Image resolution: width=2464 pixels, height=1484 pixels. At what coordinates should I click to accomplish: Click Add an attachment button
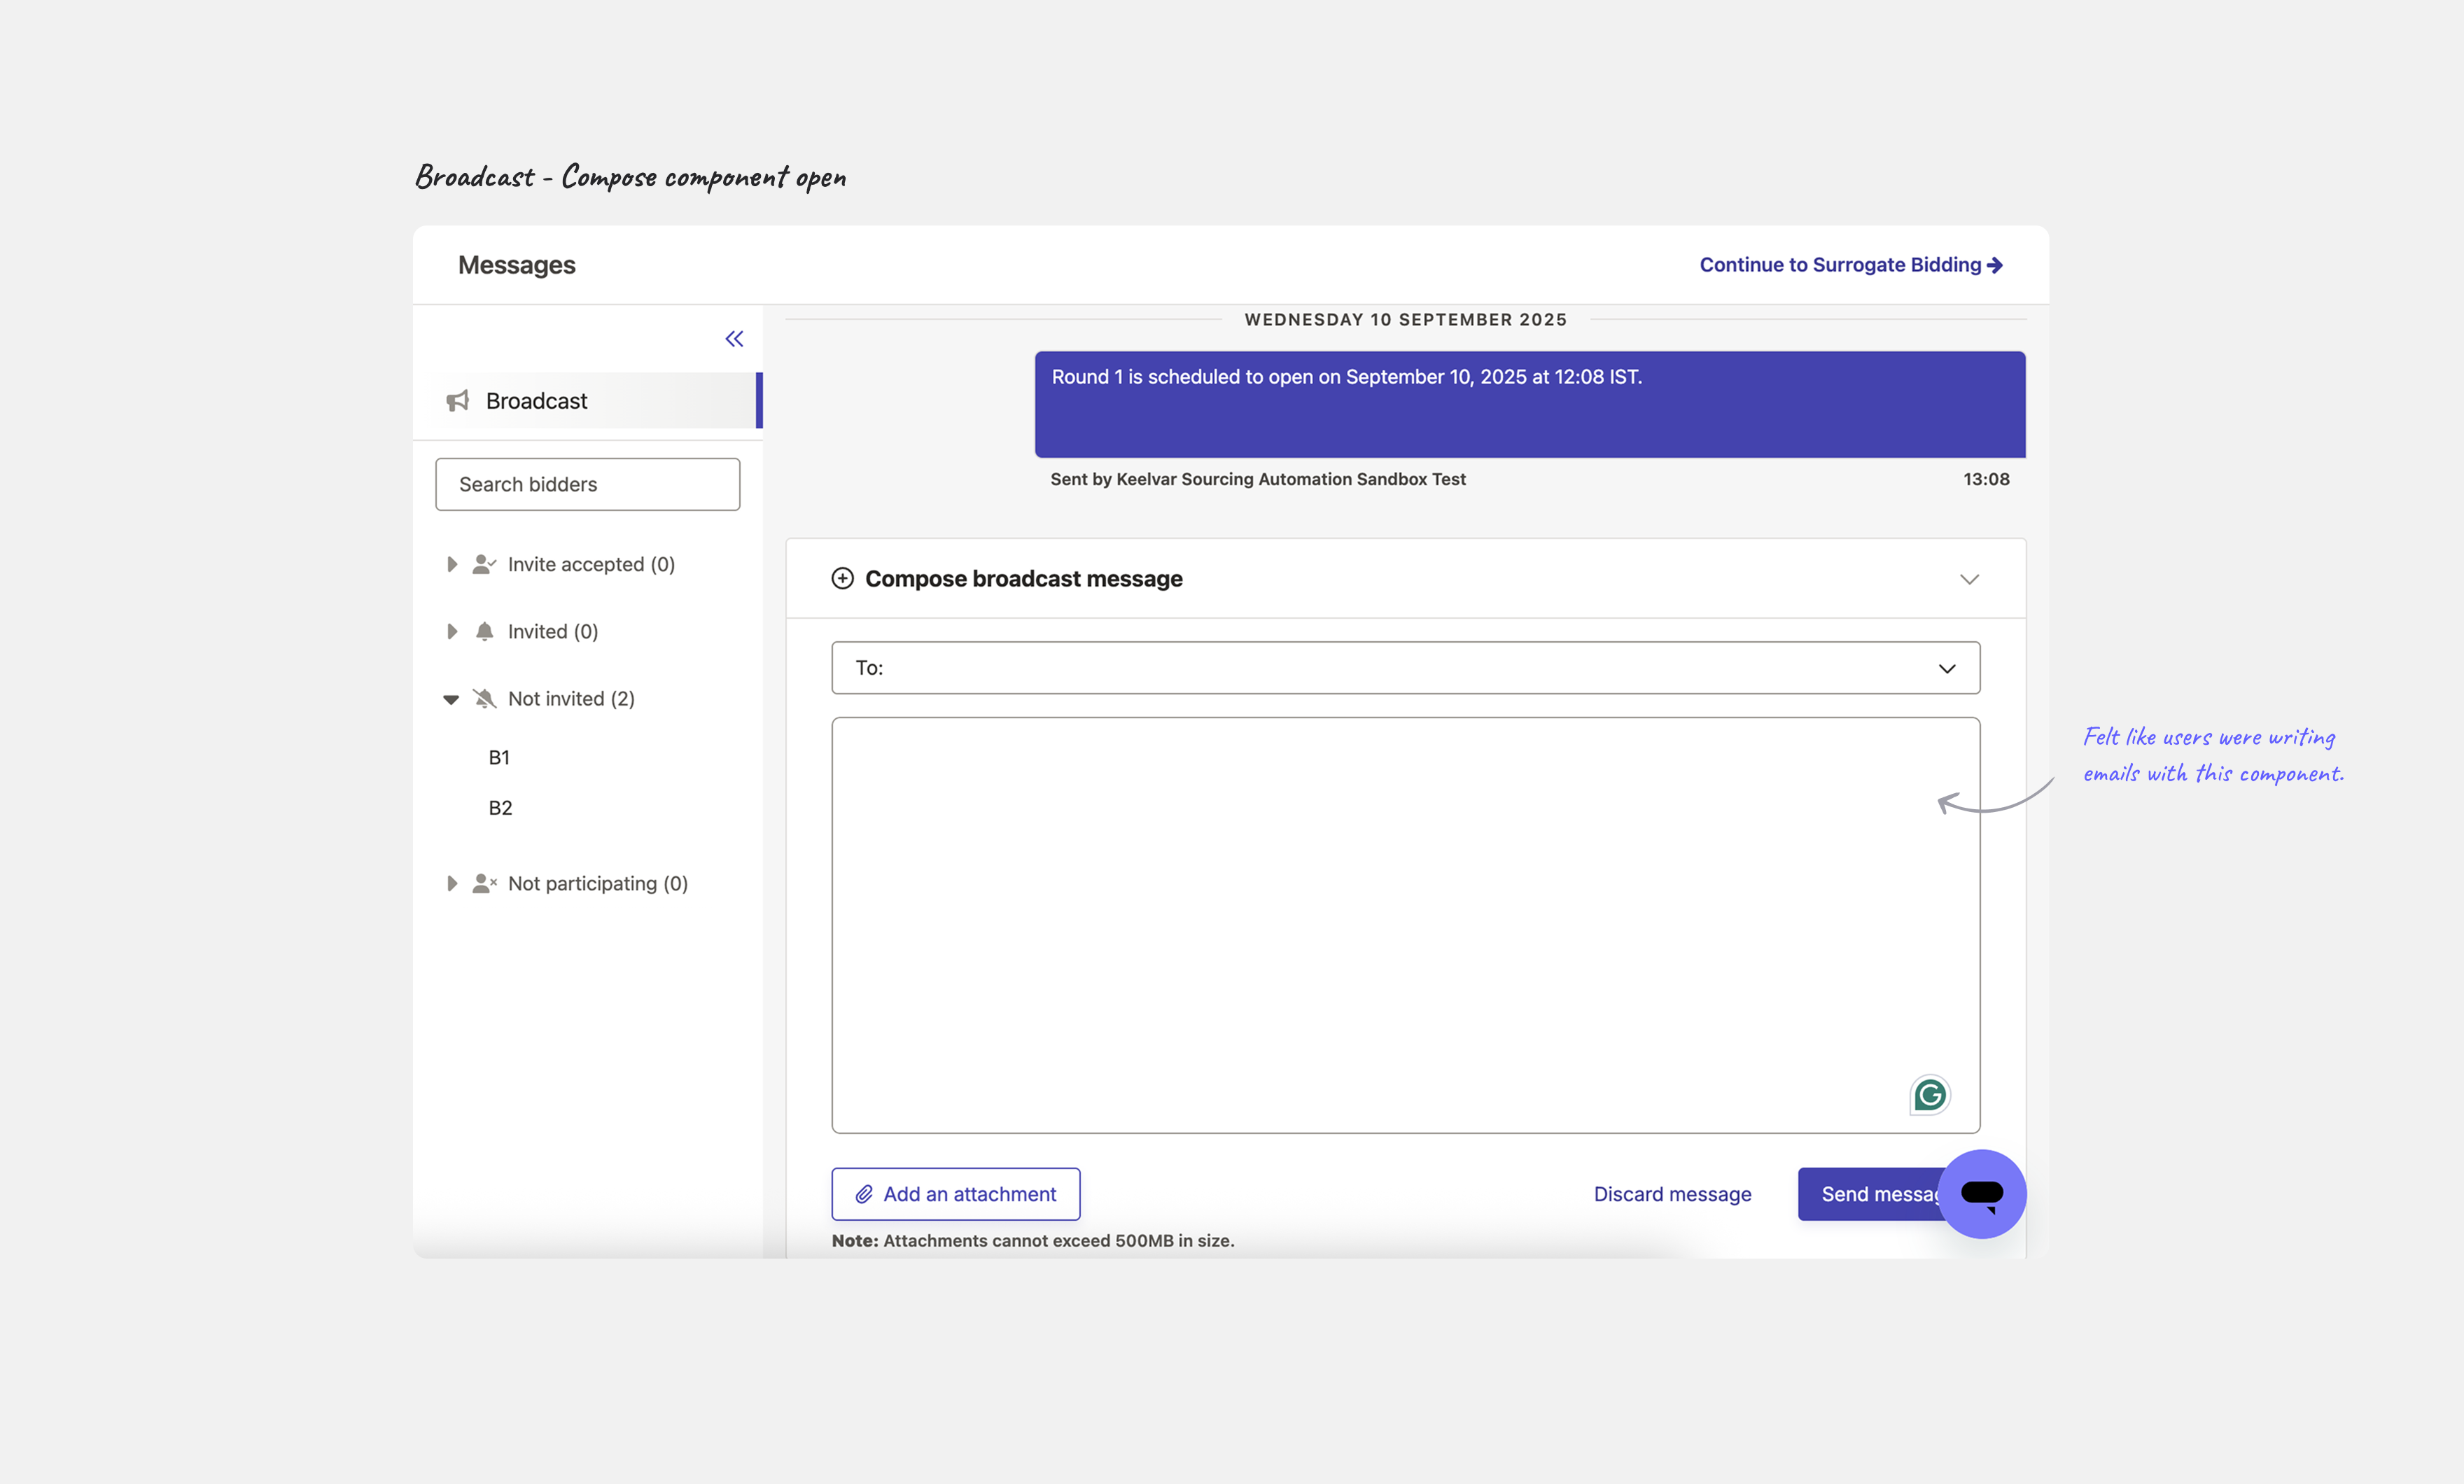pos(955,1193)
